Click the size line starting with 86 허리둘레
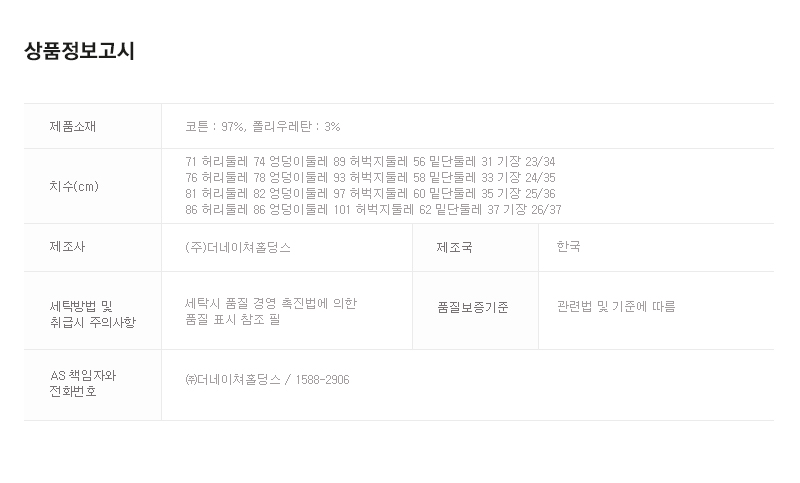800x483 pixels. point(373,210)
